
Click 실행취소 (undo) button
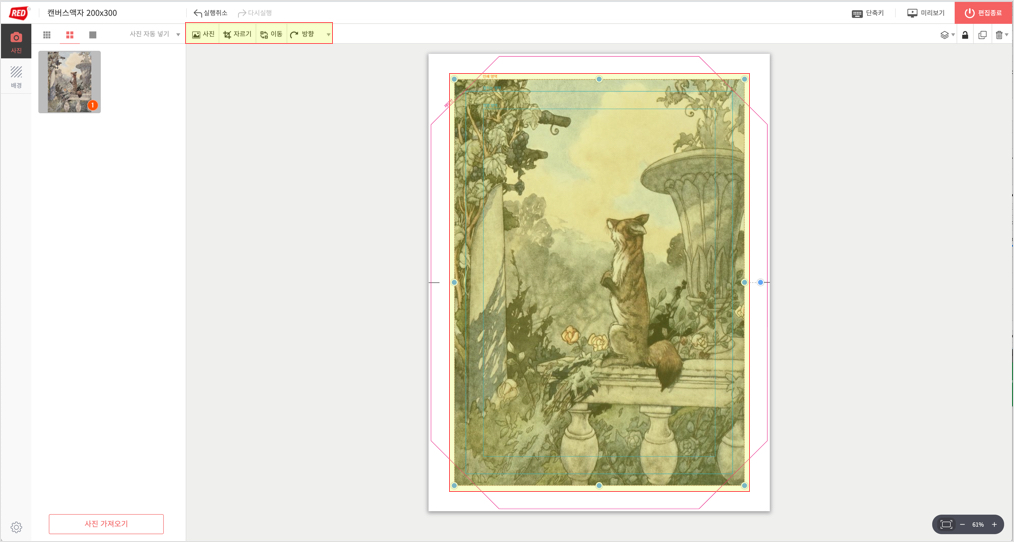tap(211, 13)
